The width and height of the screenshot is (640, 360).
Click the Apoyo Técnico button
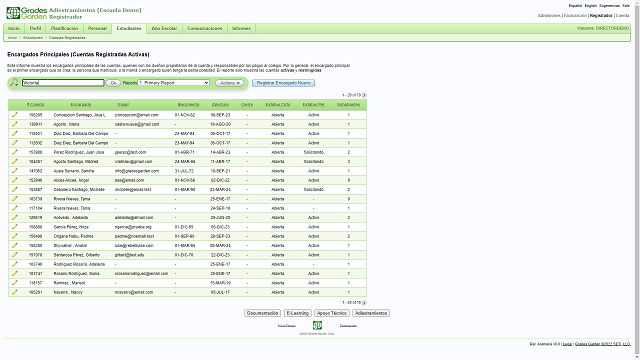pyautogui.click(x=332, y=313)
